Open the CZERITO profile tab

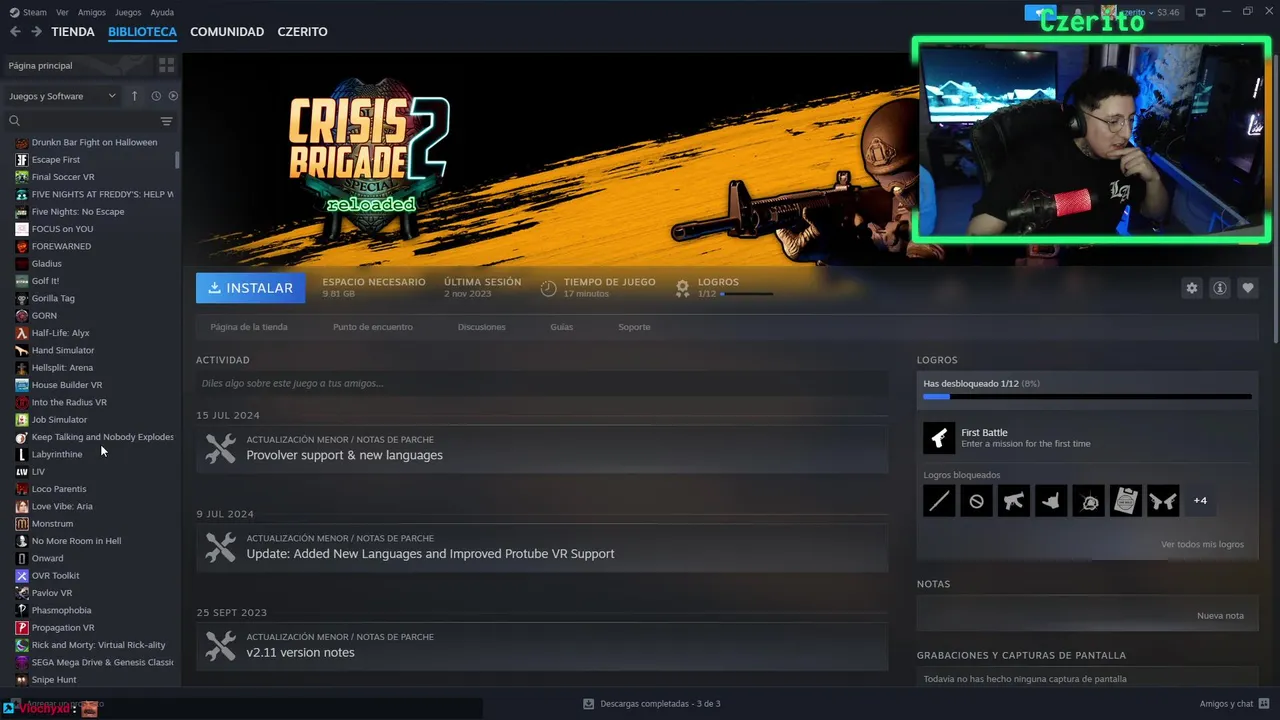pos(302,32)
